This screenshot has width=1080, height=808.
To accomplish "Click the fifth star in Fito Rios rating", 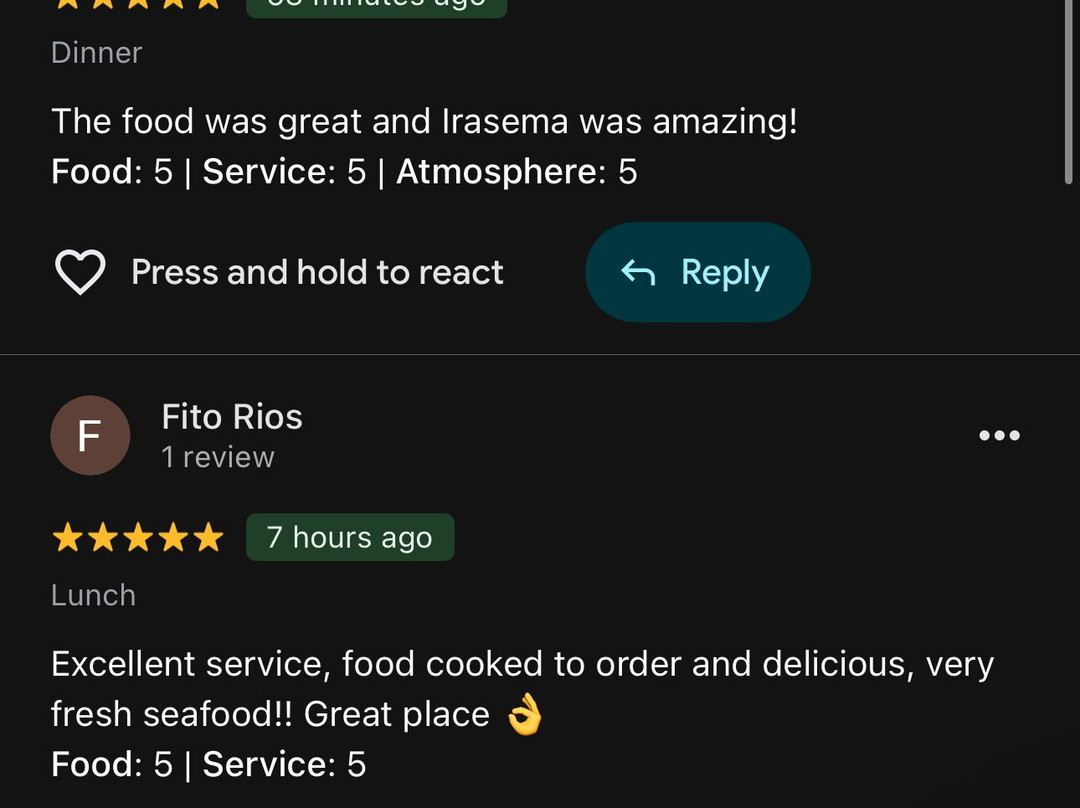I will coord(208,538).
